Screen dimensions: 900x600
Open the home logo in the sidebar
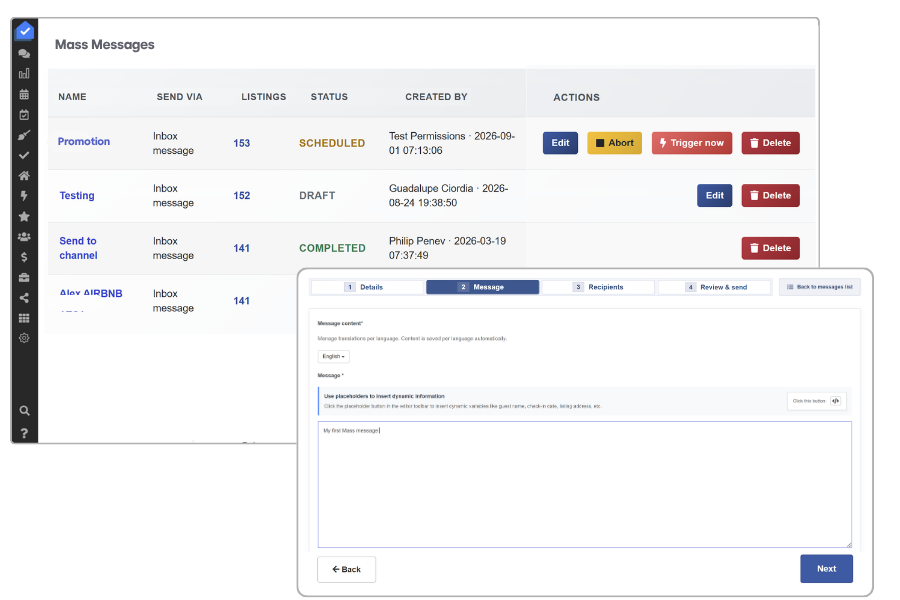25,31
